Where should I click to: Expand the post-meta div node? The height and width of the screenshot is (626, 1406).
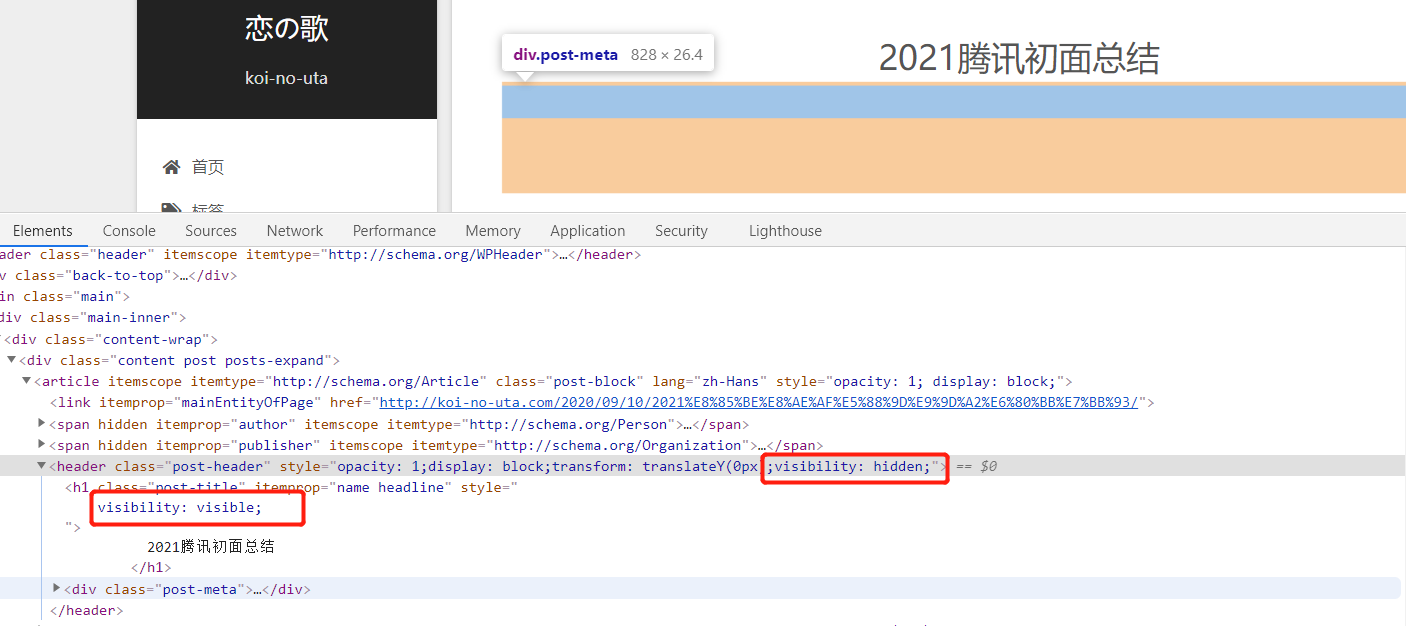pos(57,589)
